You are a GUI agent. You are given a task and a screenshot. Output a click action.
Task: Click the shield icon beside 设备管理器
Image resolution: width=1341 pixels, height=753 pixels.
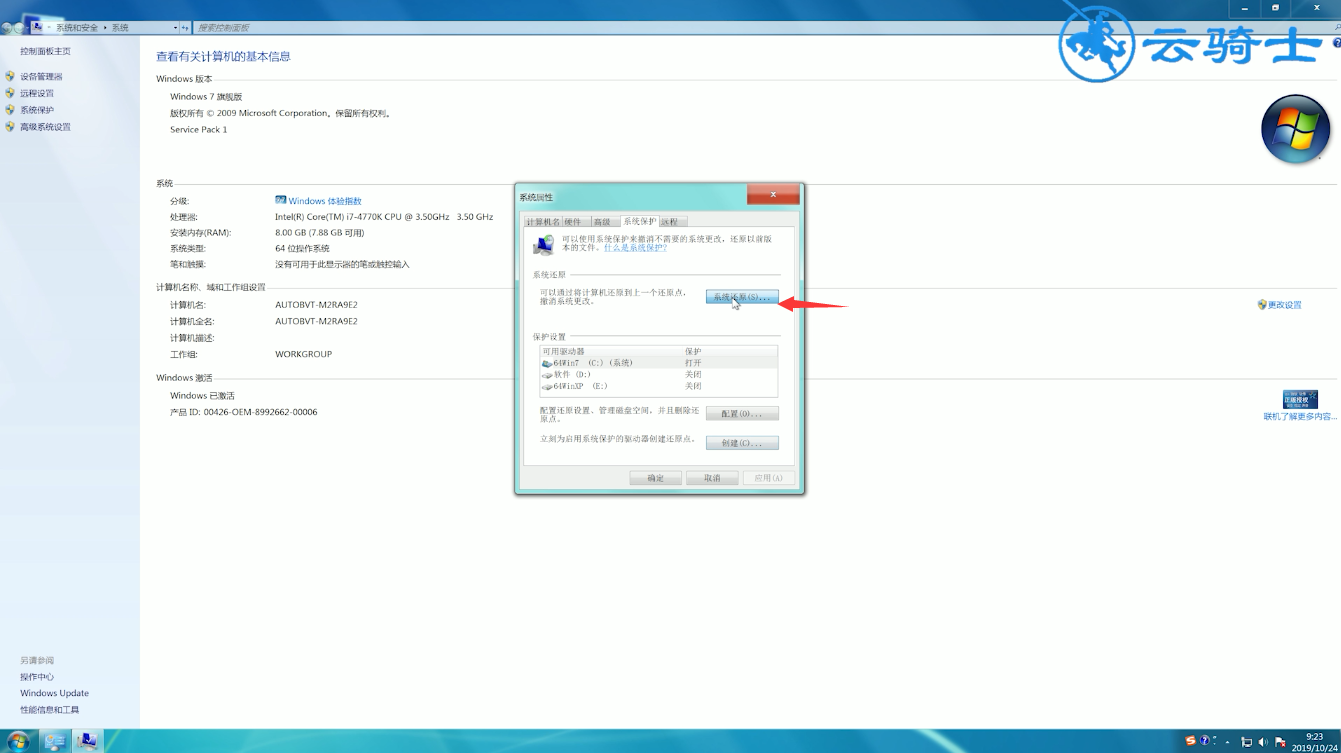click(x=11, y=77)
